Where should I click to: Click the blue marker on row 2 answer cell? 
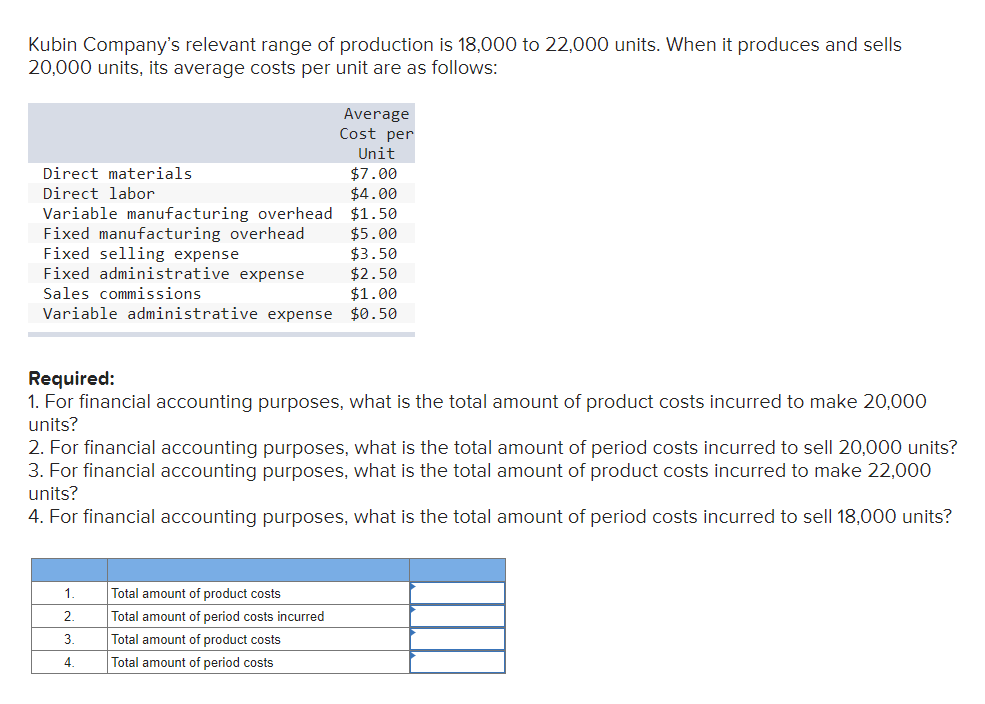click(x=411, y=610)
